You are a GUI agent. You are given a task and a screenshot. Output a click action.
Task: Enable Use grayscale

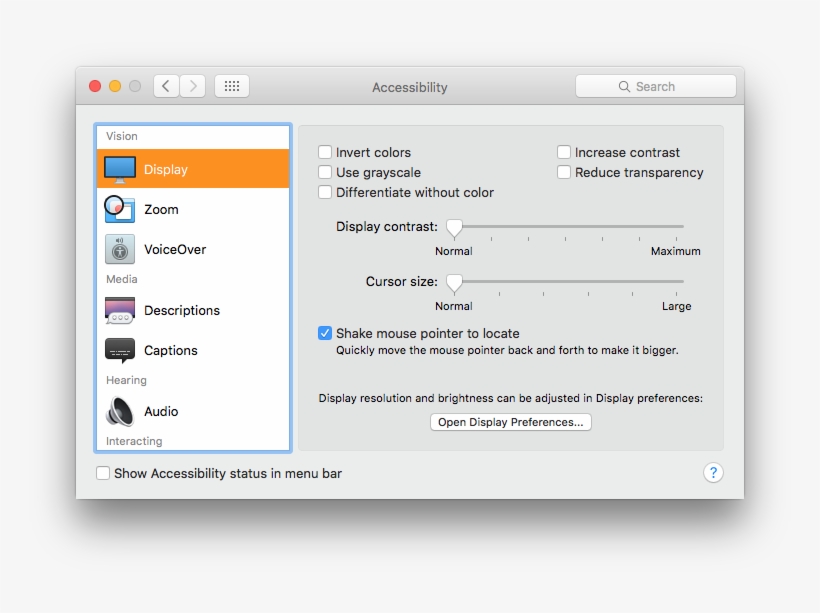tap(325, 172)
